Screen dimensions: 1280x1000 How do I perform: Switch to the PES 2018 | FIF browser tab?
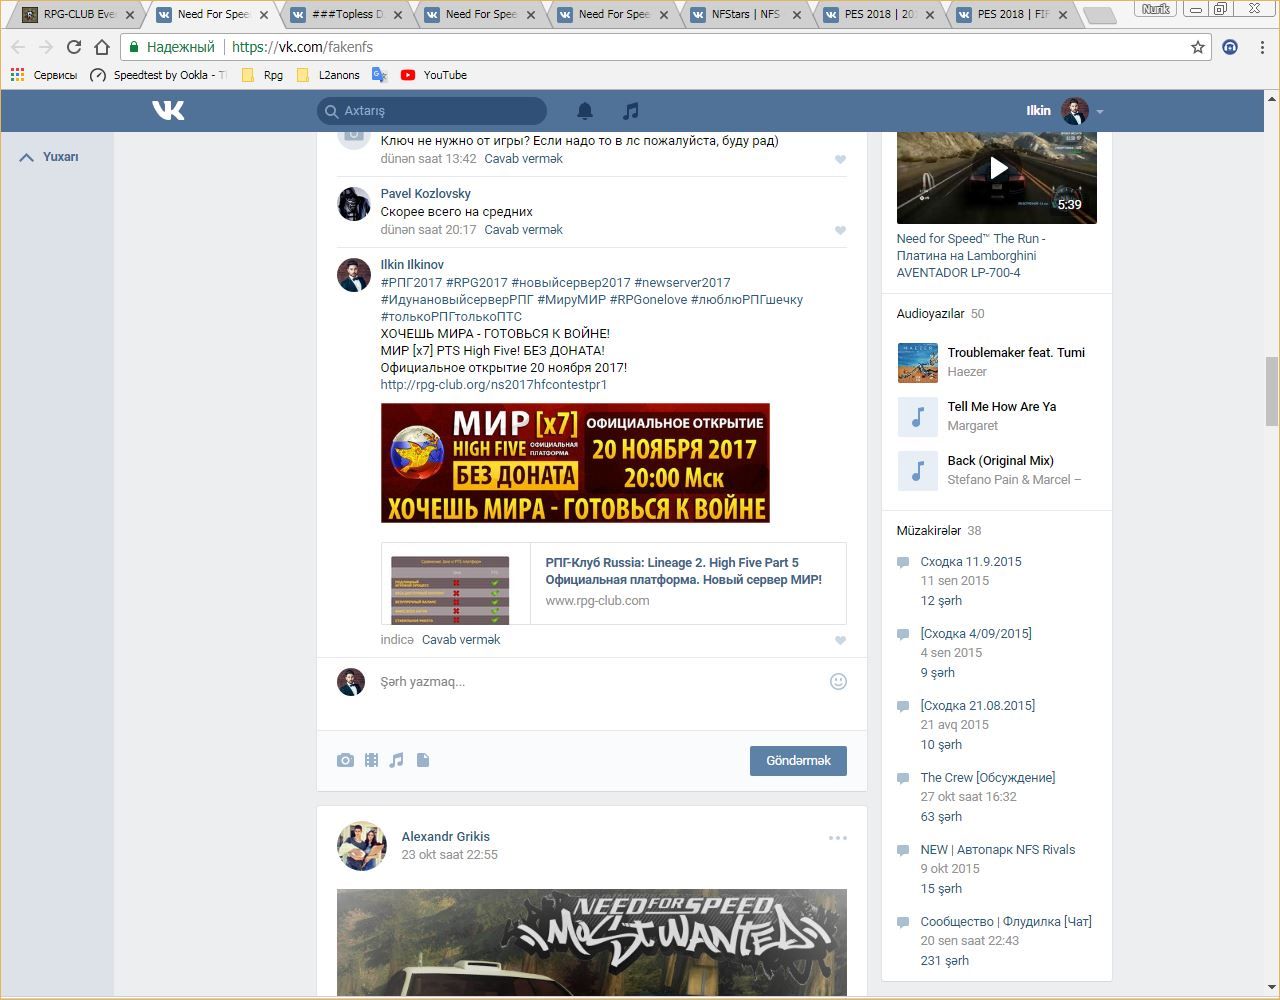[x=1012, y=15]
